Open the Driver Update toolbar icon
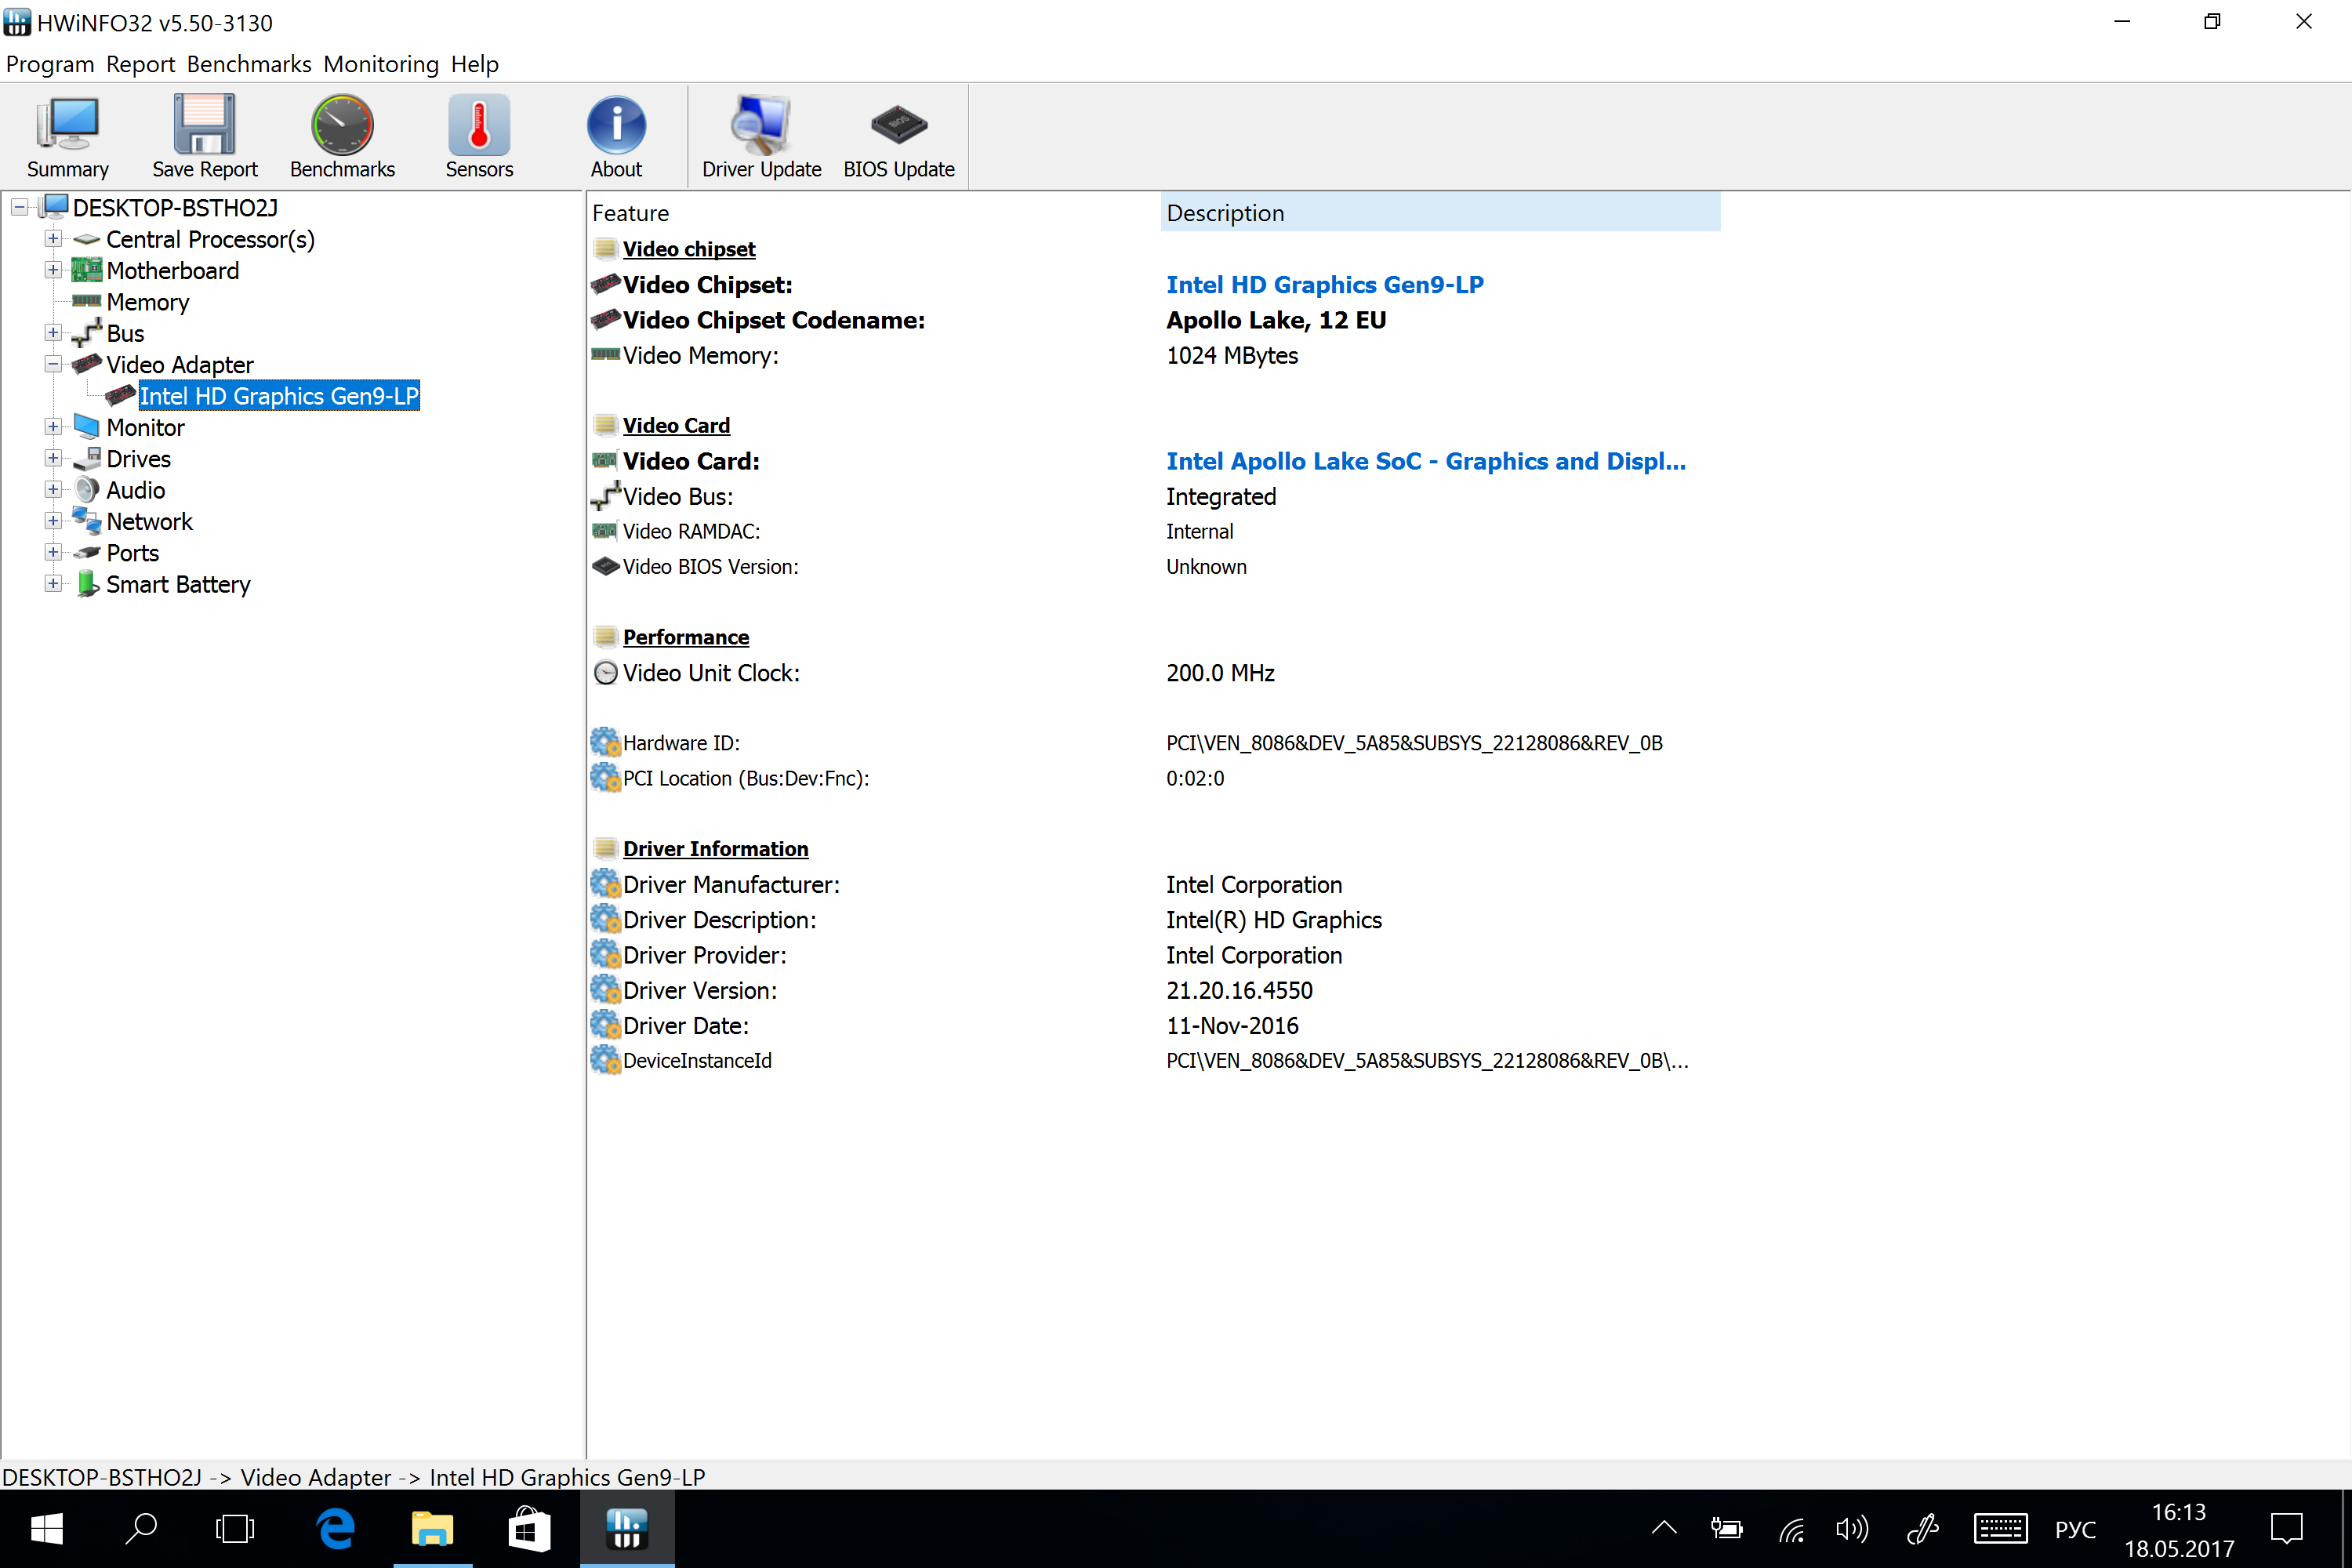The image size is (2352, 1568). click(761, 137)
